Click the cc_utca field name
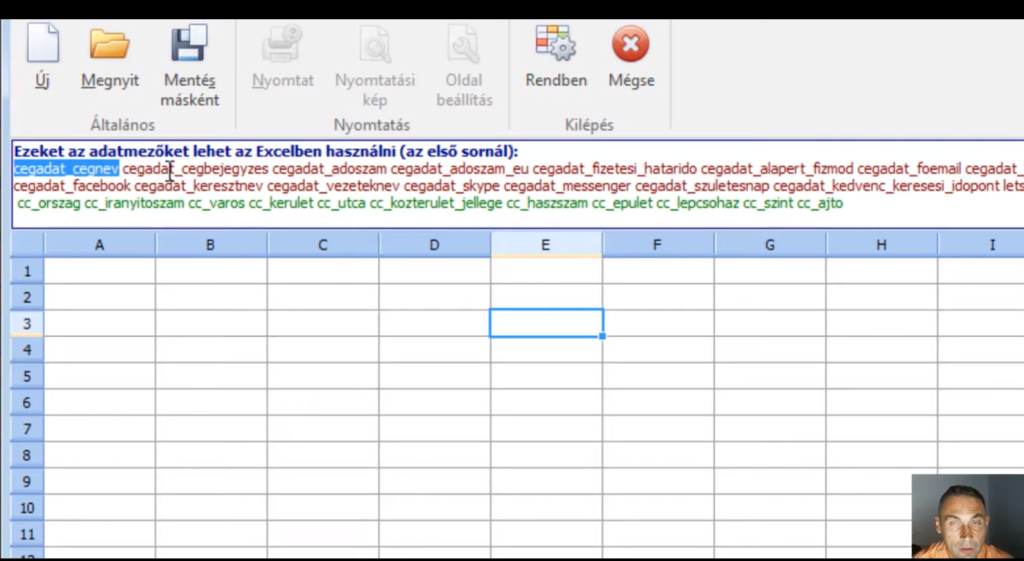Screen dimensions: 1024x561 click(x=342, y=203)
